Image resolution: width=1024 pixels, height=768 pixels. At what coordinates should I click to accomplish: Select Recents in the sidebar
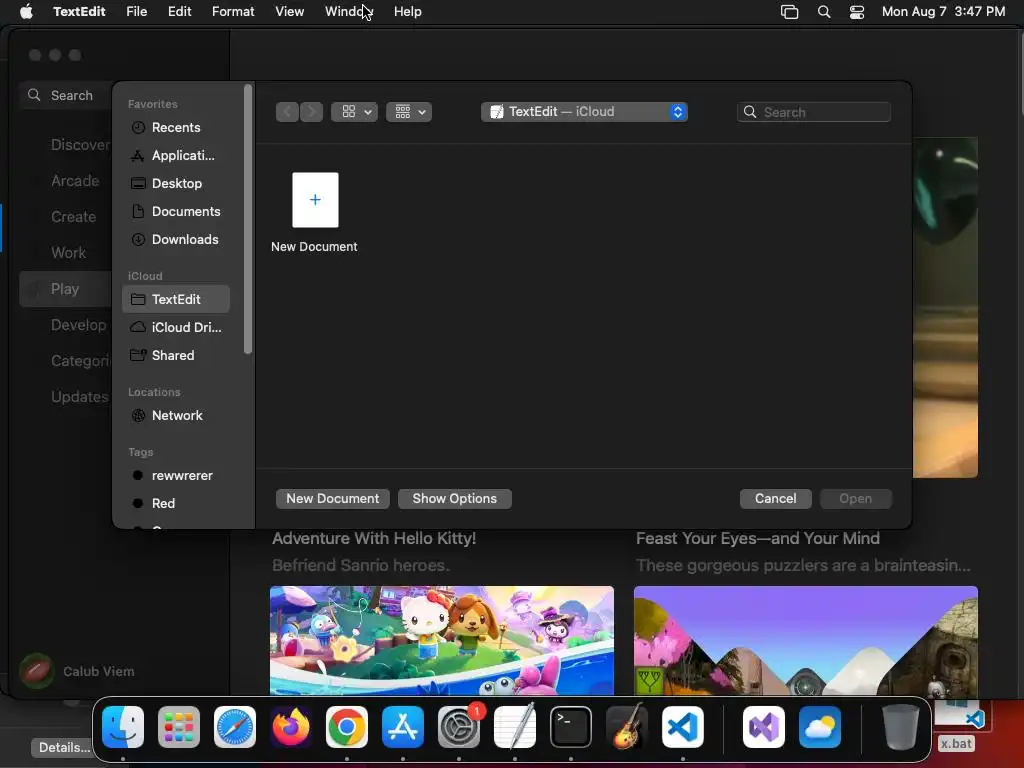(x=176, y=127)
